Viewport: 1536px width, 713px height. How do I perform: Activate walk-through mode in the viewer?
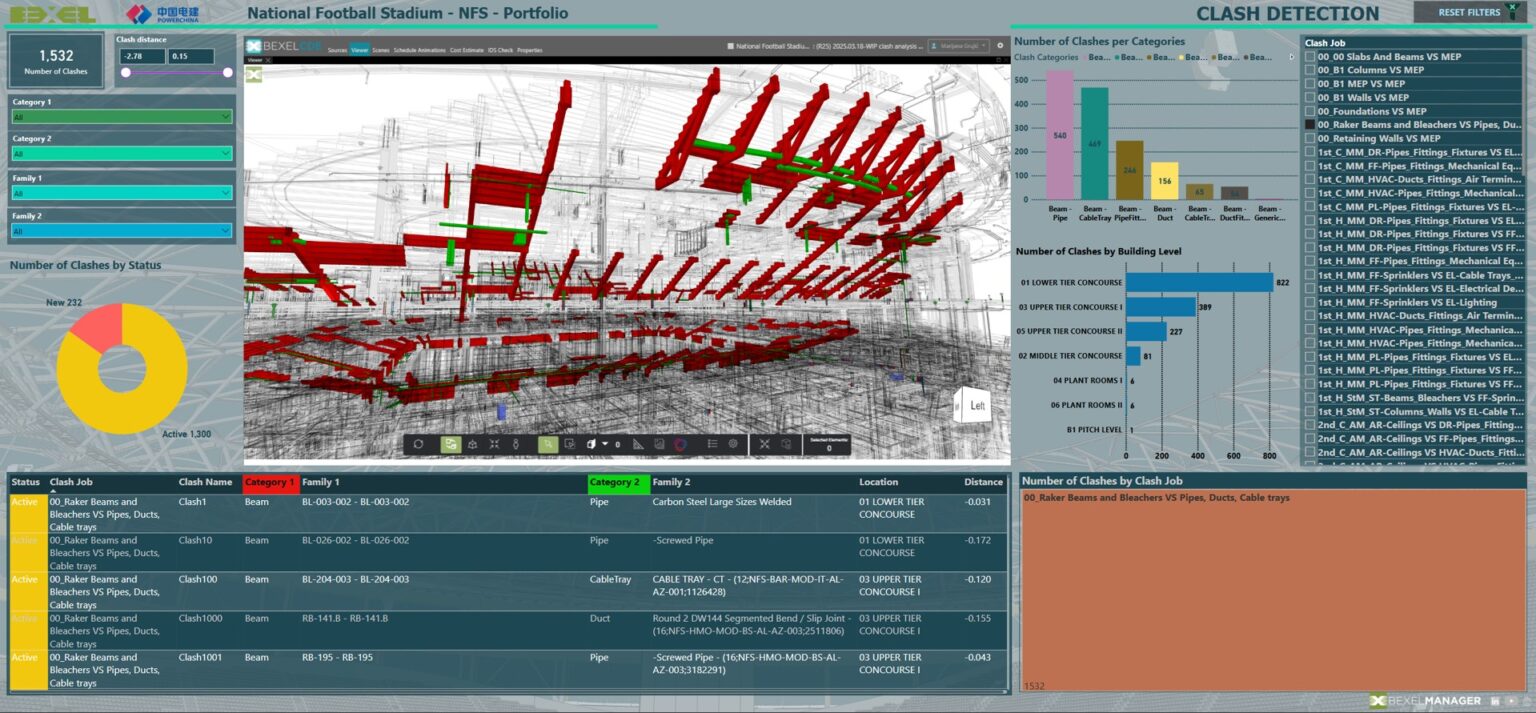click(x=516, y=443)
